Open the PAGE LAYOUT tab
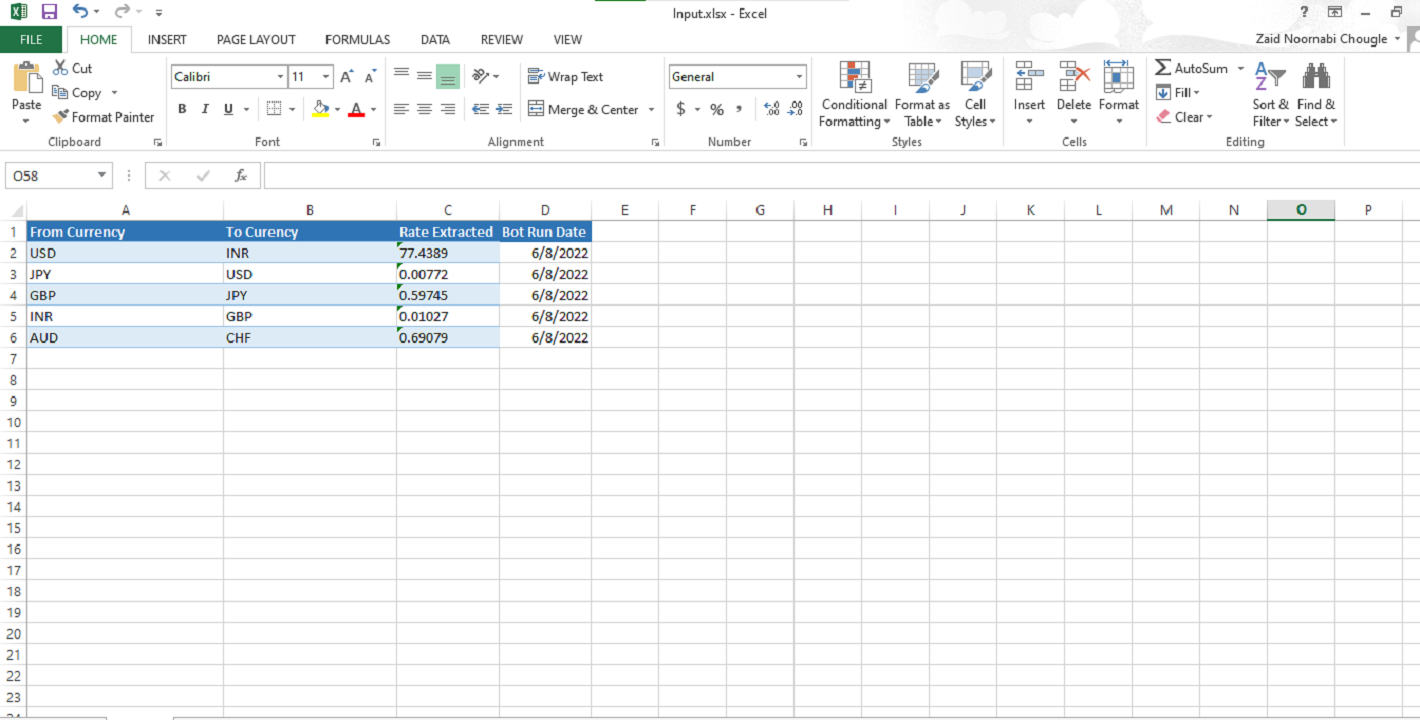Viewport: 1420px width, 720px height. tap(256, 40)
